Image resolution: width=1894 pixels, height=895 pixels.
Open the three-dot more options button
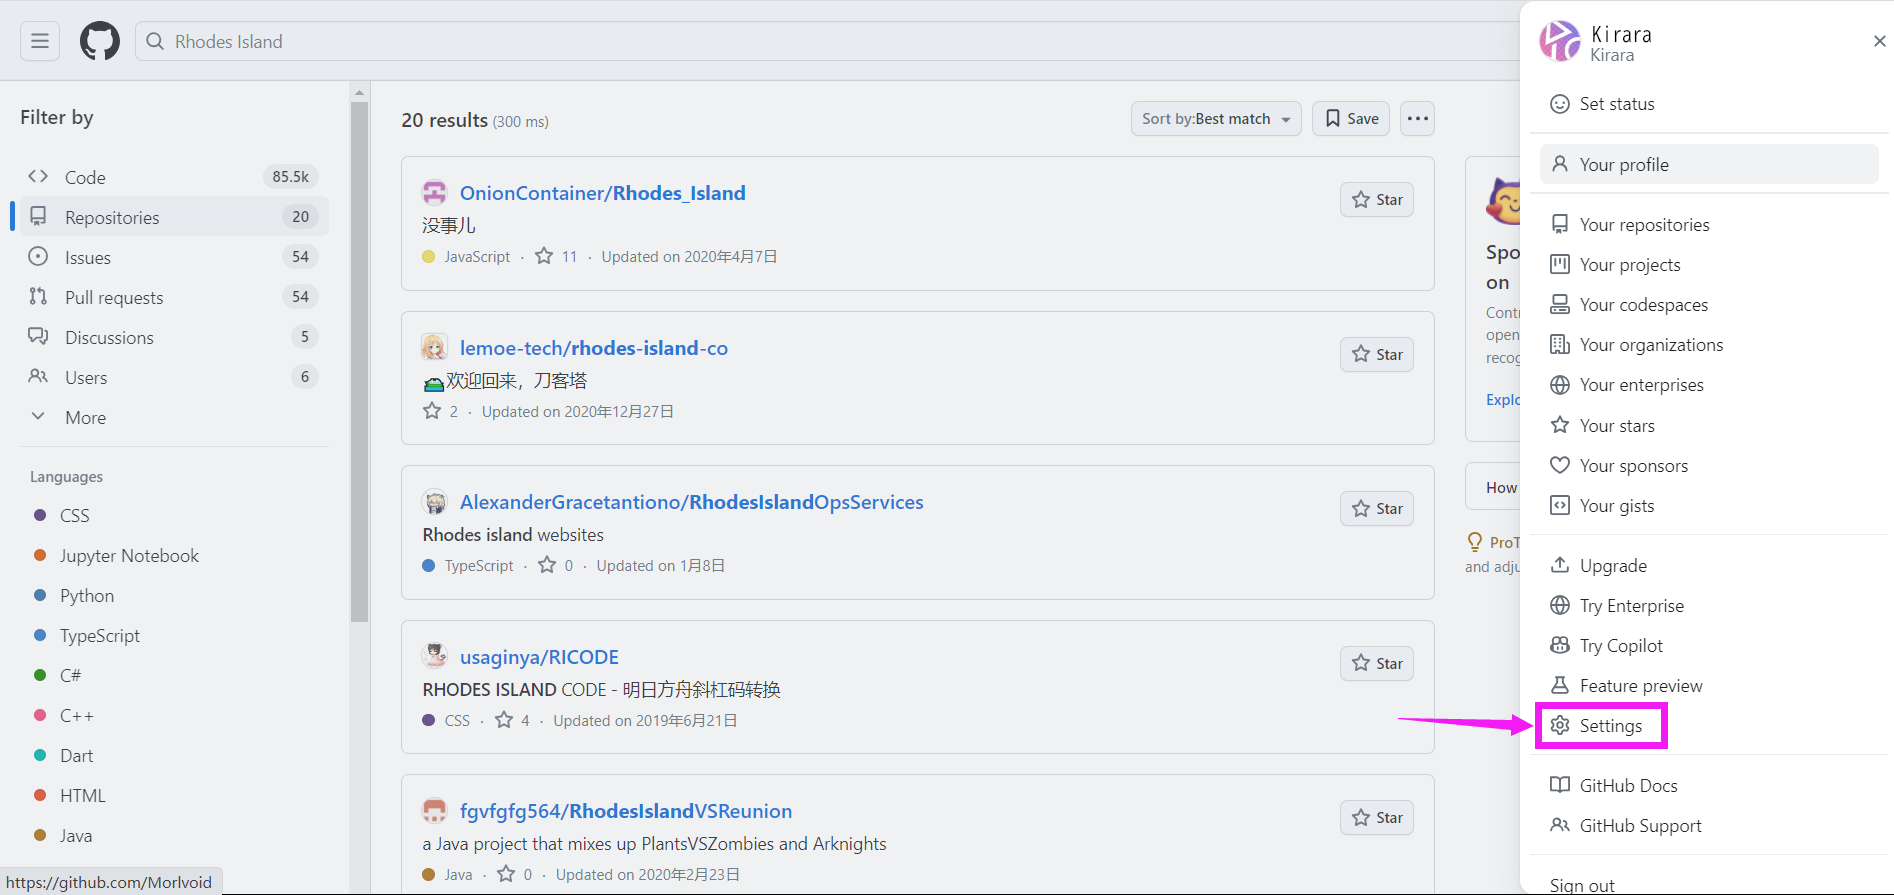tap(1418, 119)
